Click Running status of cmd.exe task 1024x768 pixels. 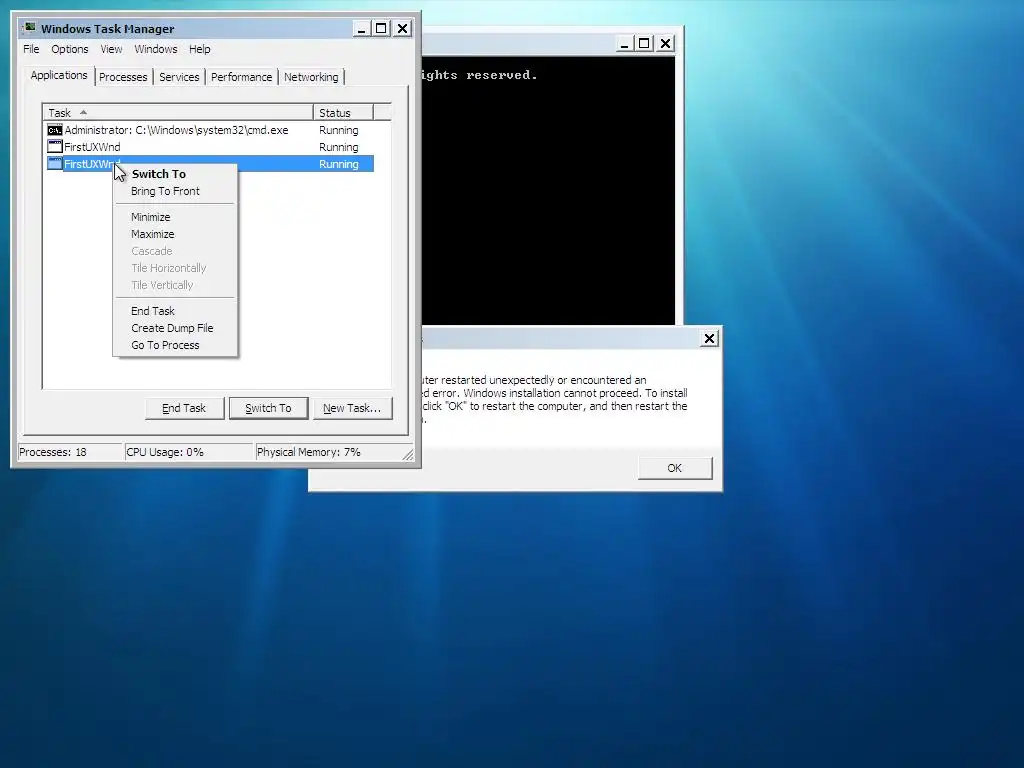[x=338, y=130]
